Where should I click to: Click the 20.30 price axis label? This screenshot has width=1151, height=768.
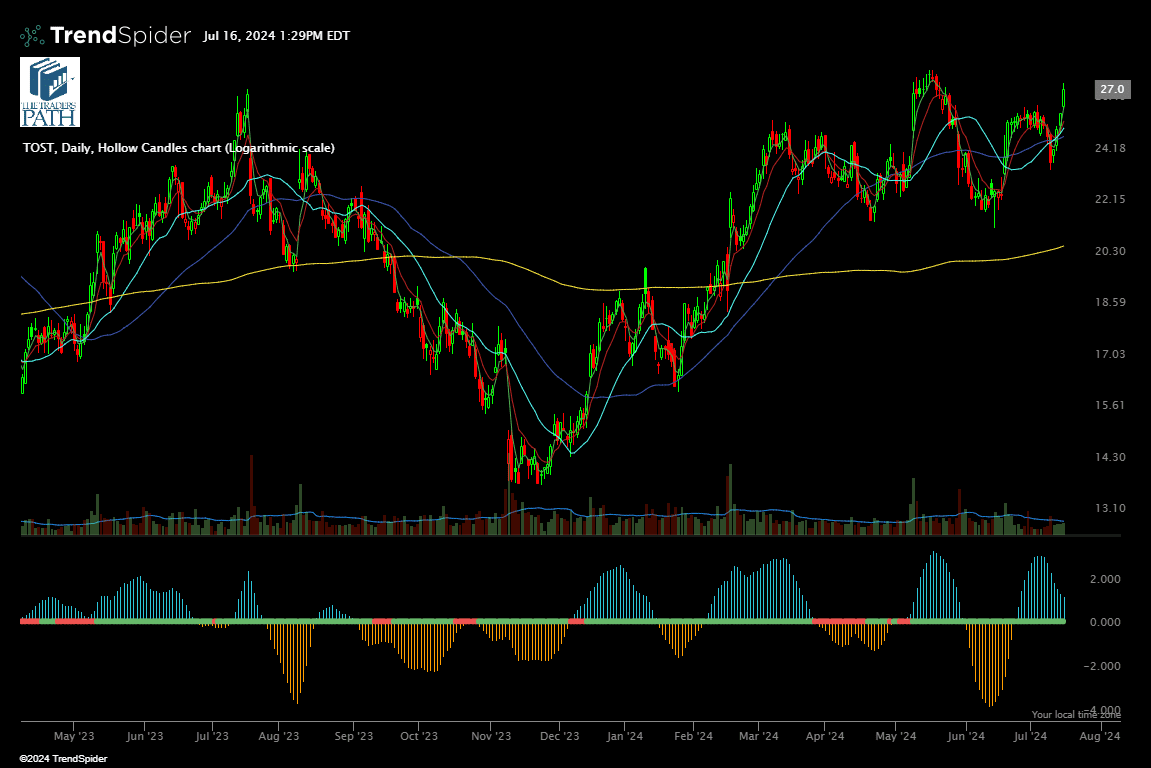coord(1112,251)
